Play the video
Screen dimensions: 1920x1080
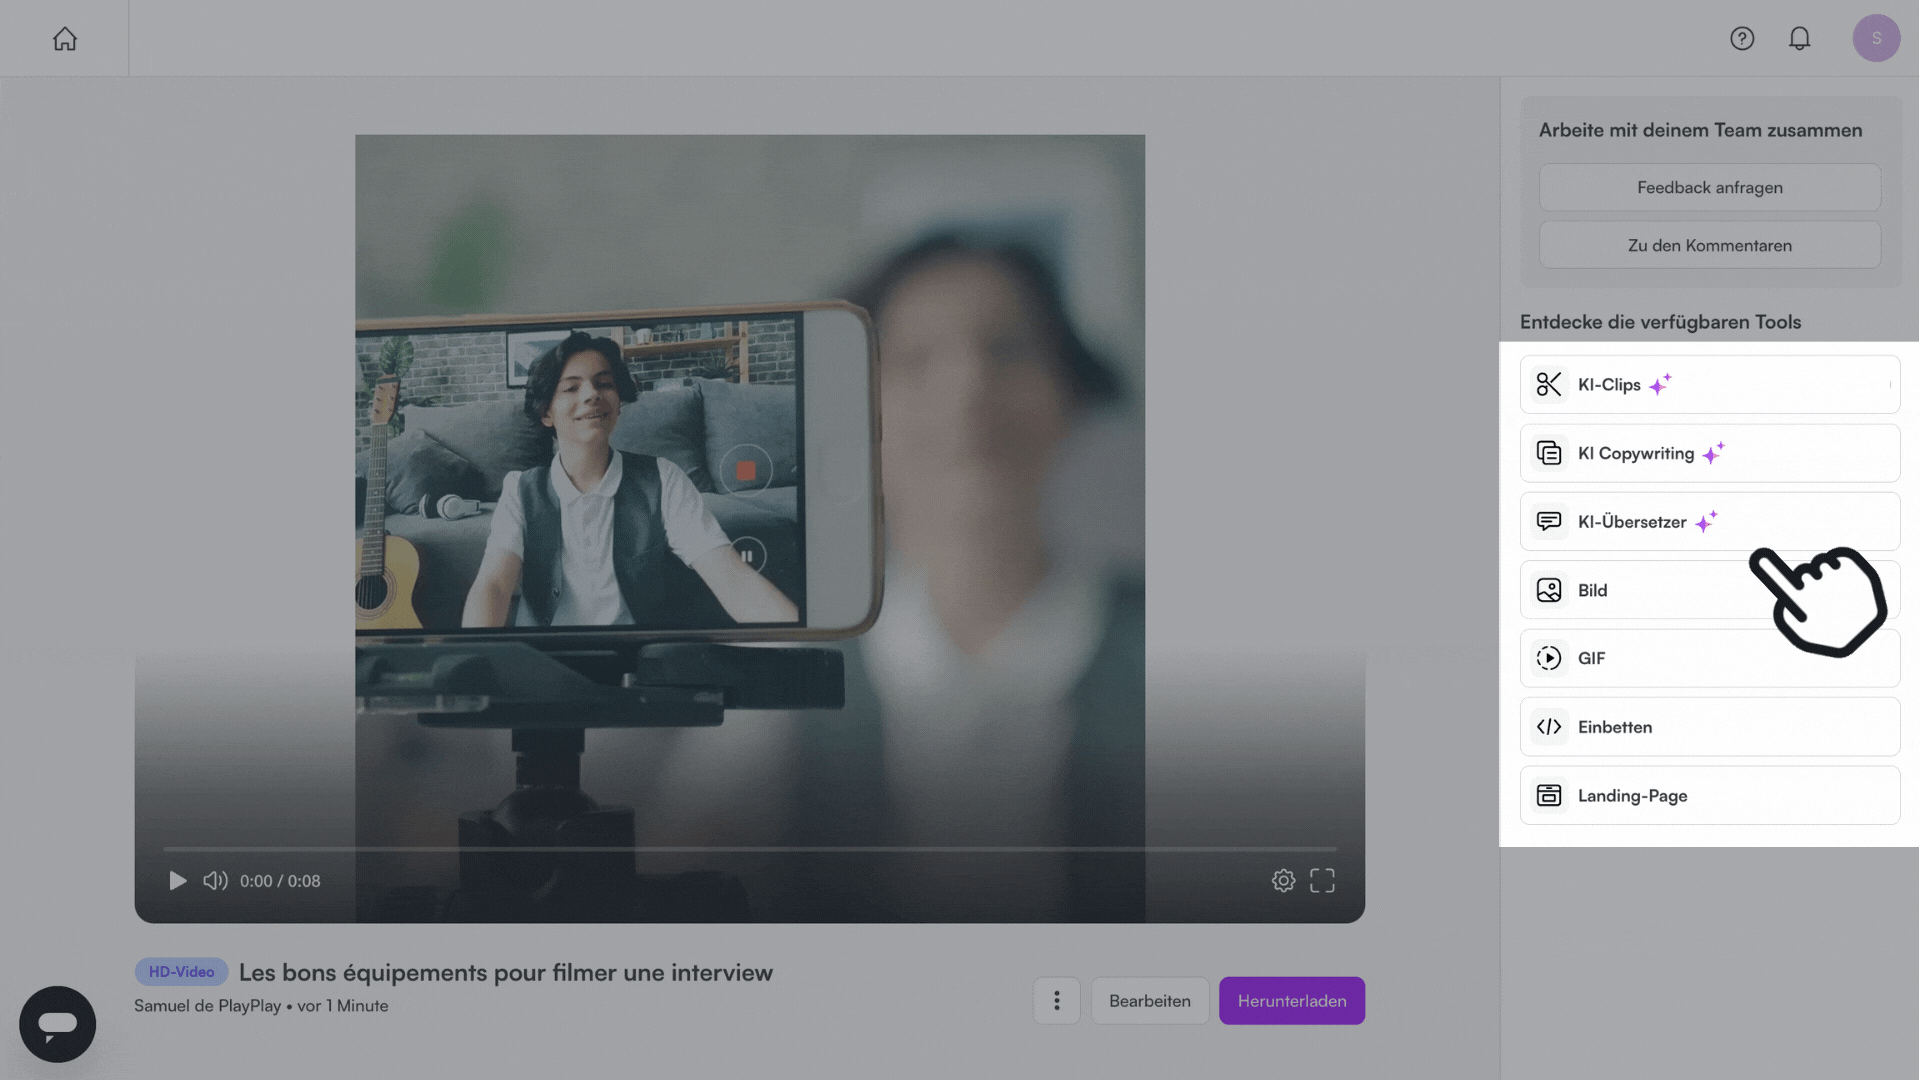pos(177,881)
